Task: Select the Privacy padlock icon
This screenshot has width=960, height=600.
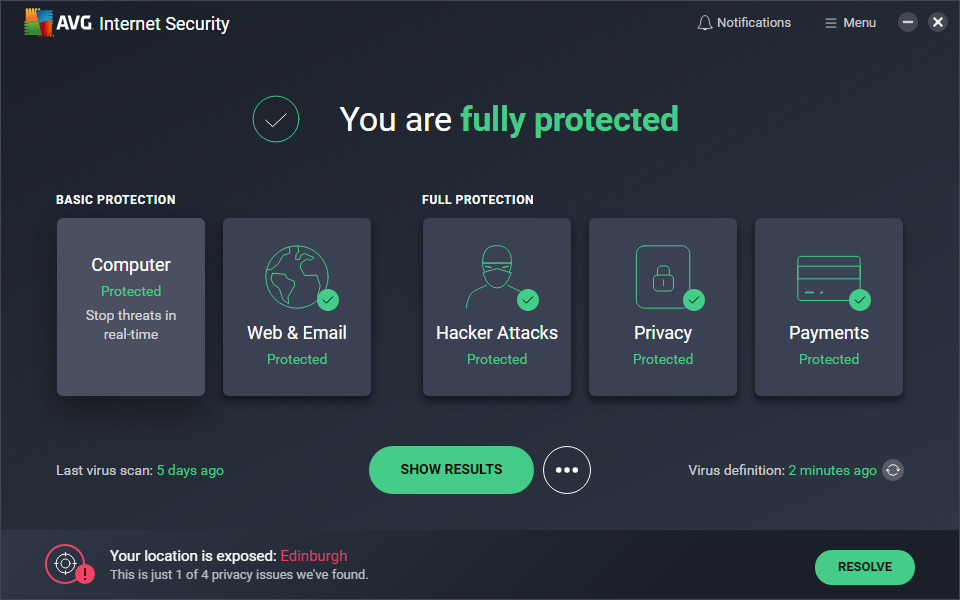Action: (663, 277)
